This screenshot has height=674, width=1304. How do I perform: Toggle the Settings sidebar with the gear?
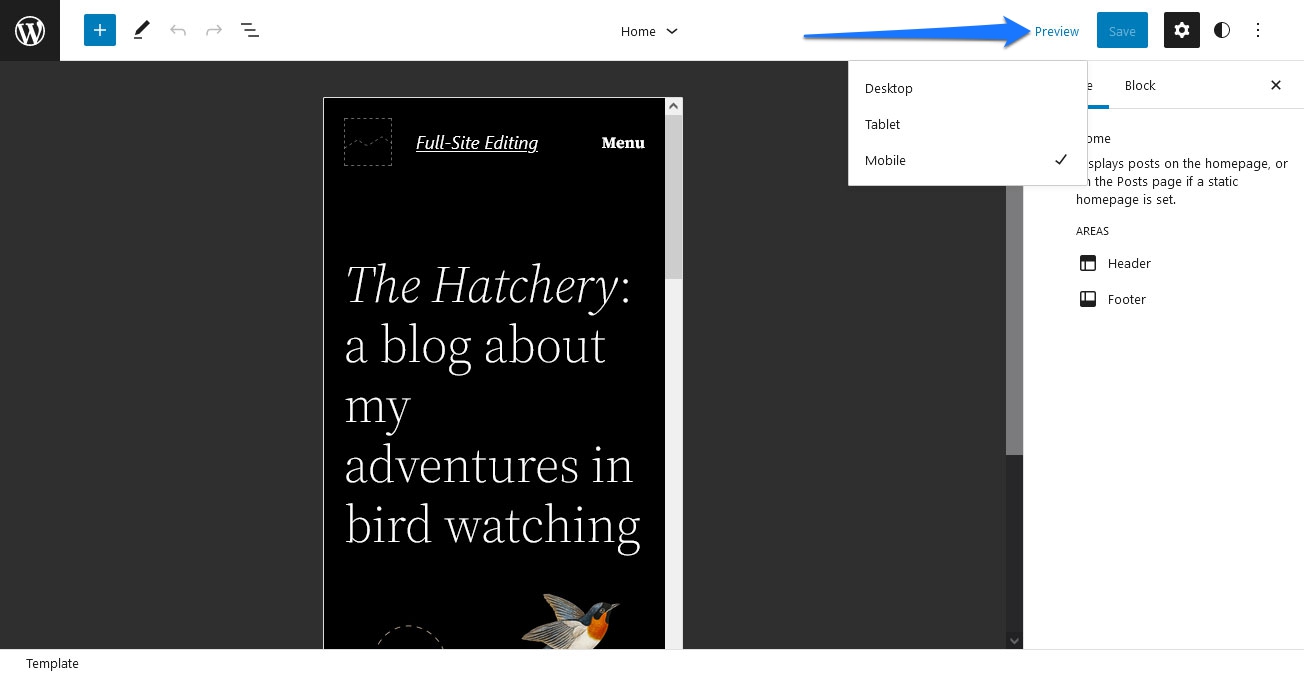click(1182, 30)
